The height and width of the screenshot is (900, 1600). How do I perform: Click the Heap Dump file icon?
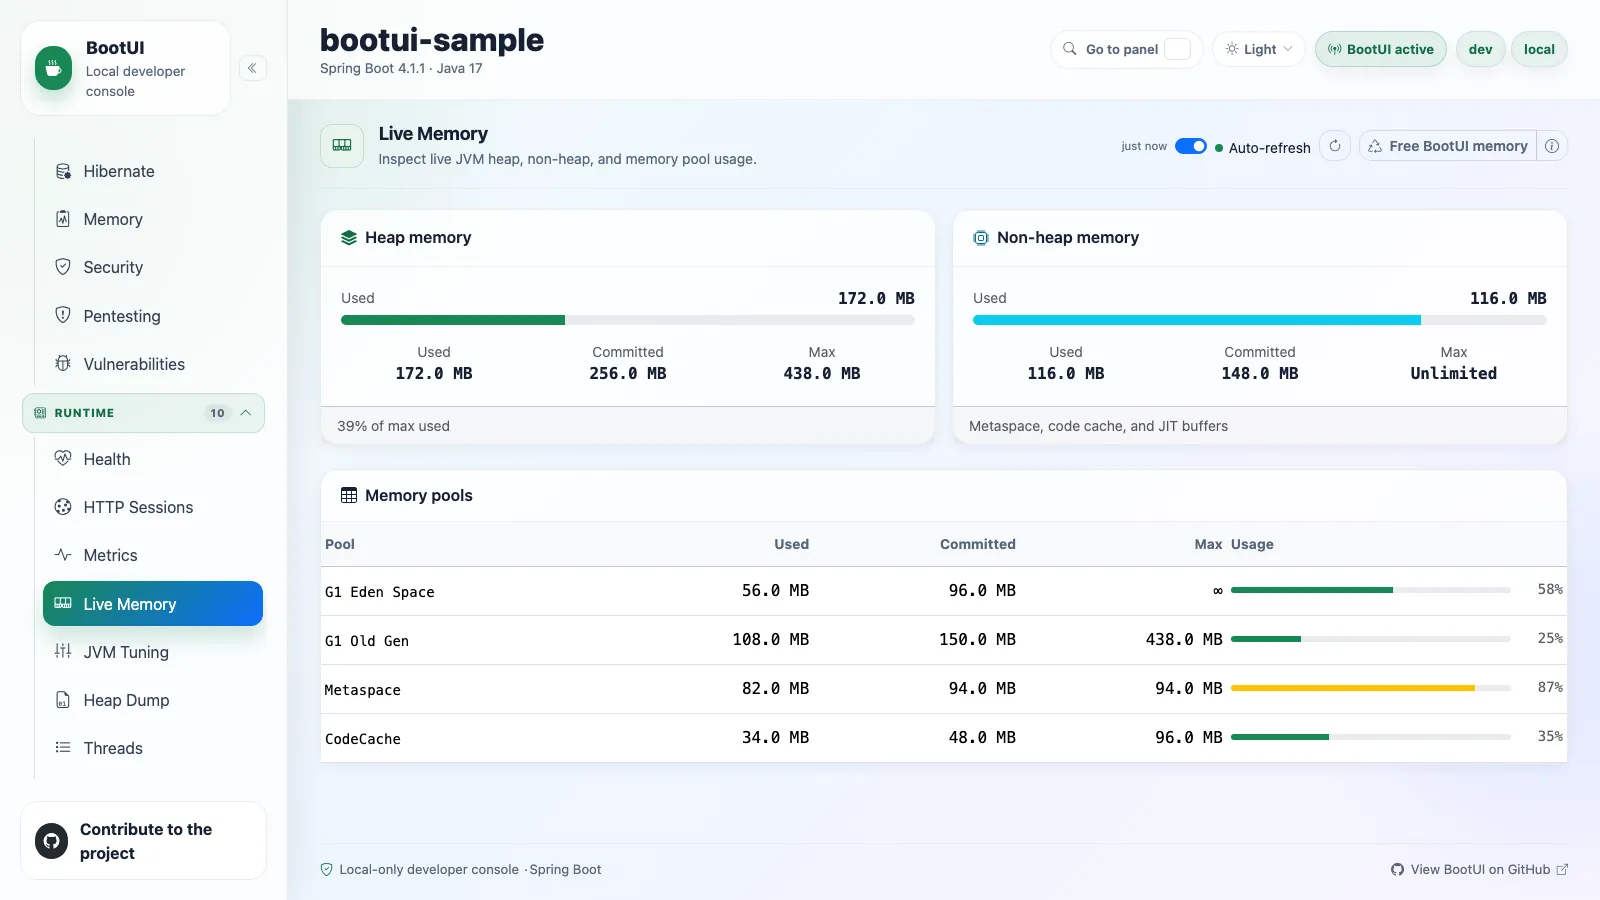(x=63, y=700)
